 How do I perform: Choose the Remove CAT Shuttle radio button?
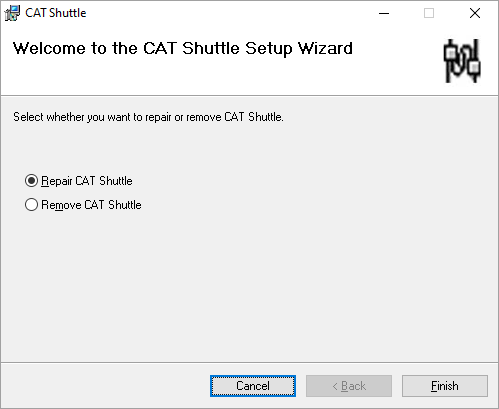(x=31, y=205)
